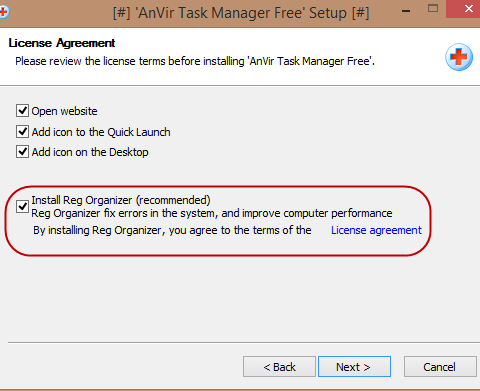Go to the previous step with Back
Viewport: 480px width, 391px height.
(x=279, y=367)
